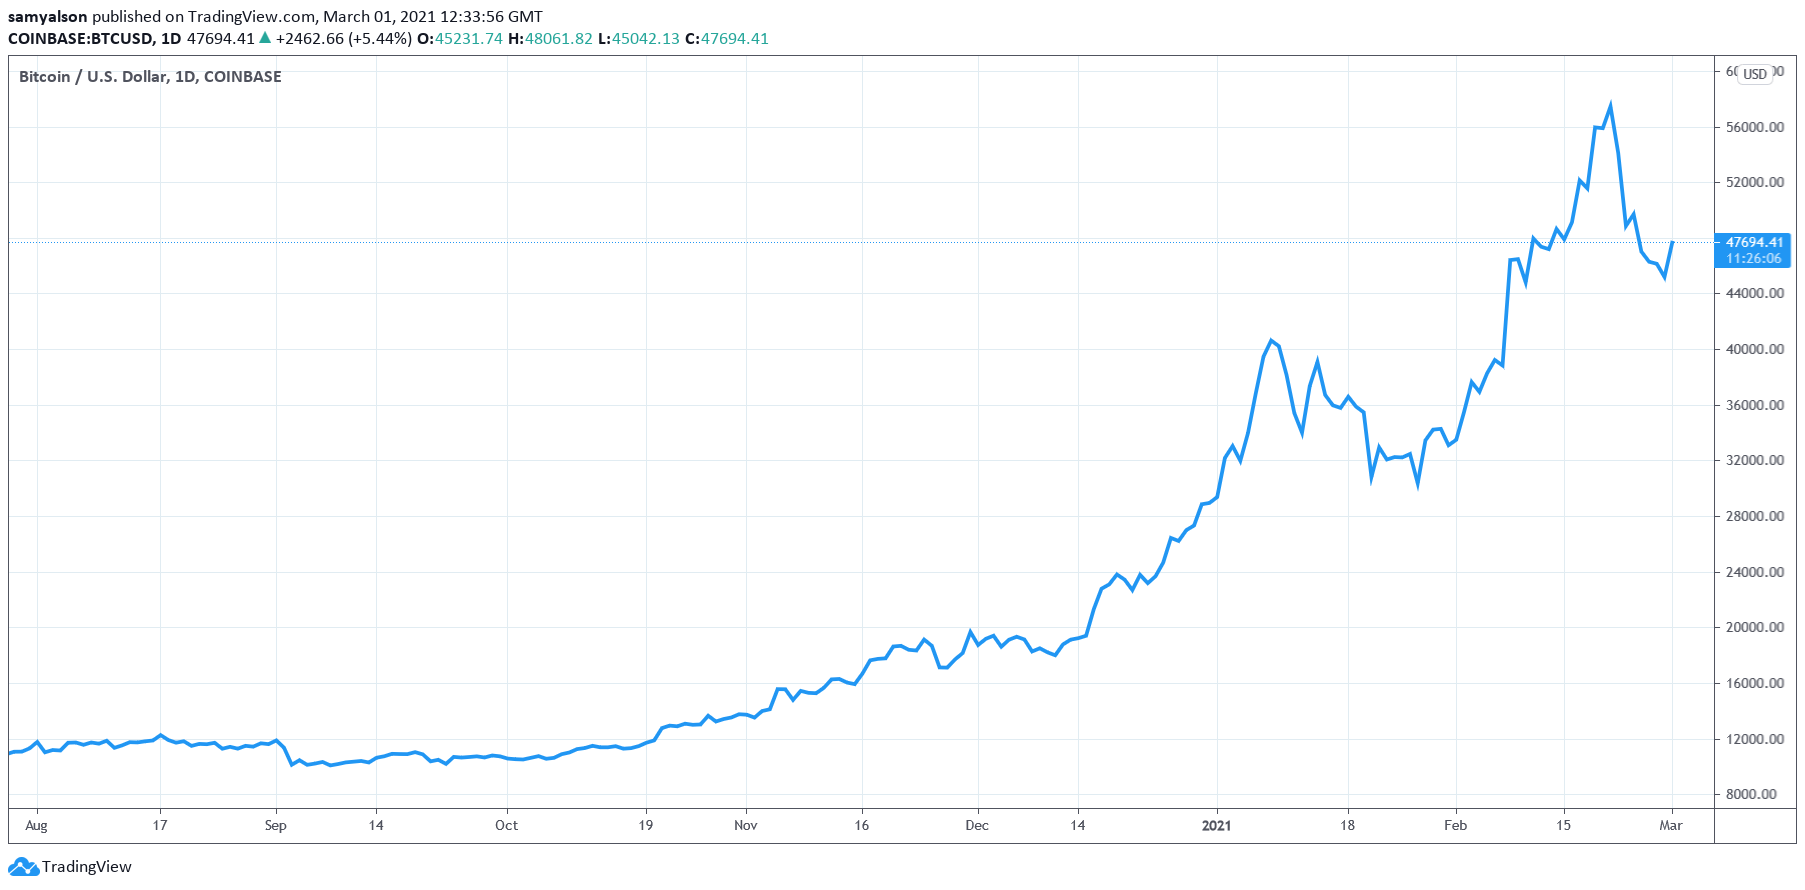Click the 16000.00 price axis label
This screenshot has height=890, width=1805.
tap(1755, 683)
